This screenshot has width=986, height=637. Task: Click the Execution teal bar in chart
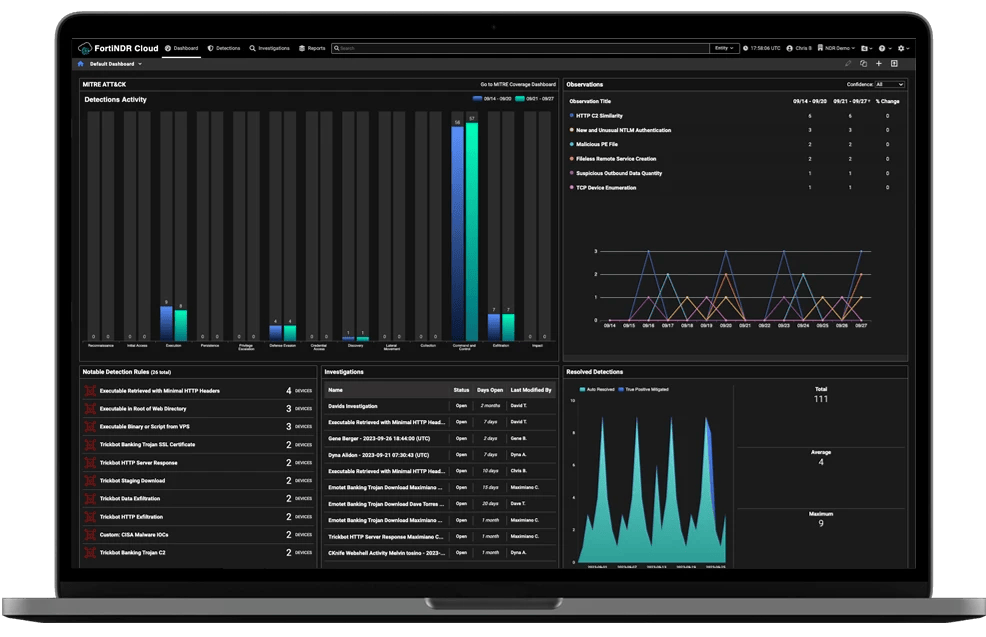click(x=180, y=325)
